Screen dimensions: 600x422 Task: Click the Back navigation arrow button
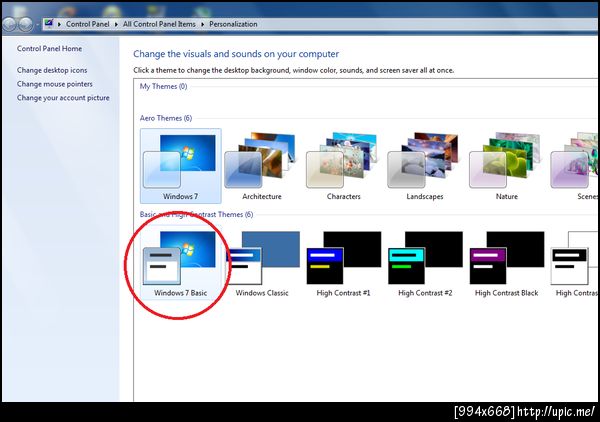click(9, 24)
